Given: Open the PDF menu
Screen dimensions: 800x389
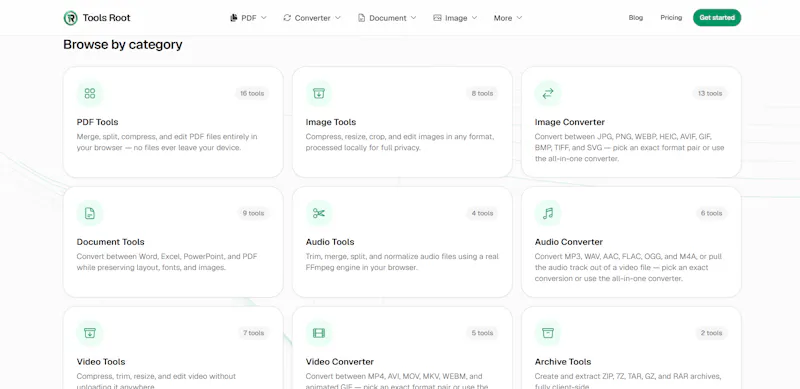Looking at the screenshot, I should 248,18.
